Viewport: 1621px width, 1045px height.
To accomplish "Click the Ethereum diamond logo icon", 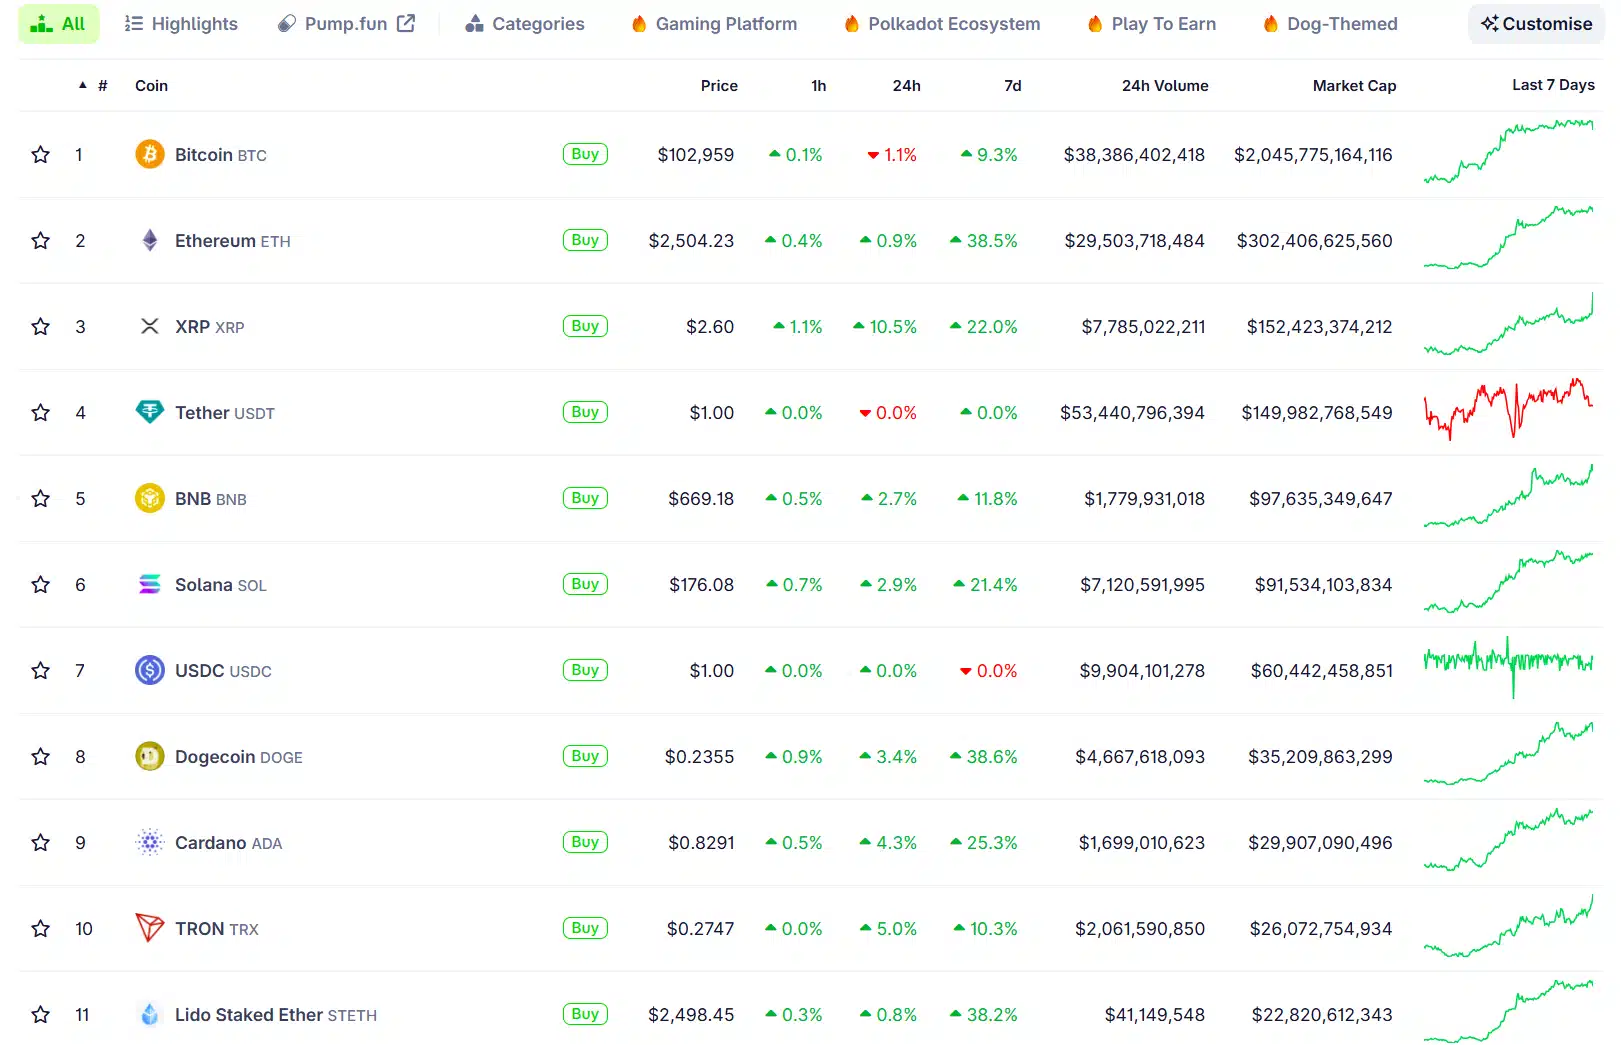I will coord(149,240).
